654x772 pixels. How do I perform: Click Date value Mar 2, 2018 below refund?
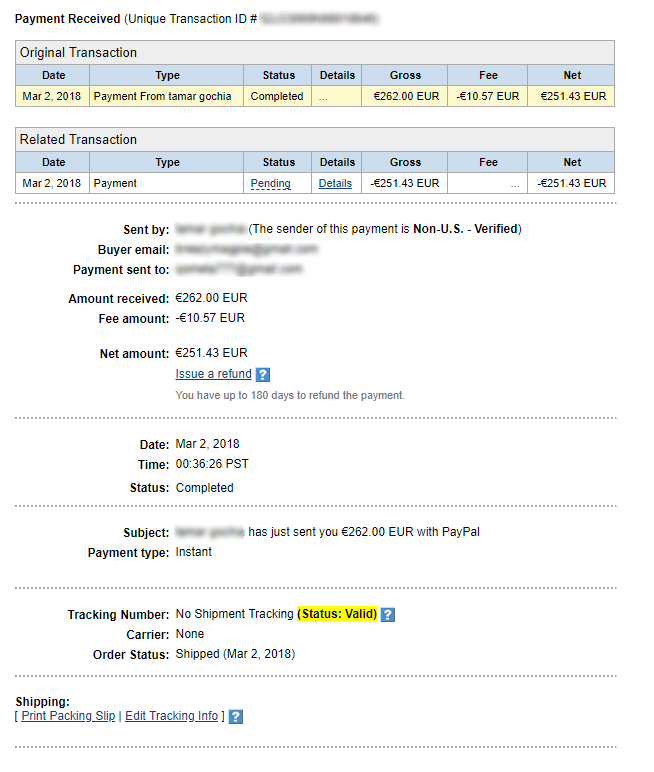pyautogui.click(x=207, y=444)
